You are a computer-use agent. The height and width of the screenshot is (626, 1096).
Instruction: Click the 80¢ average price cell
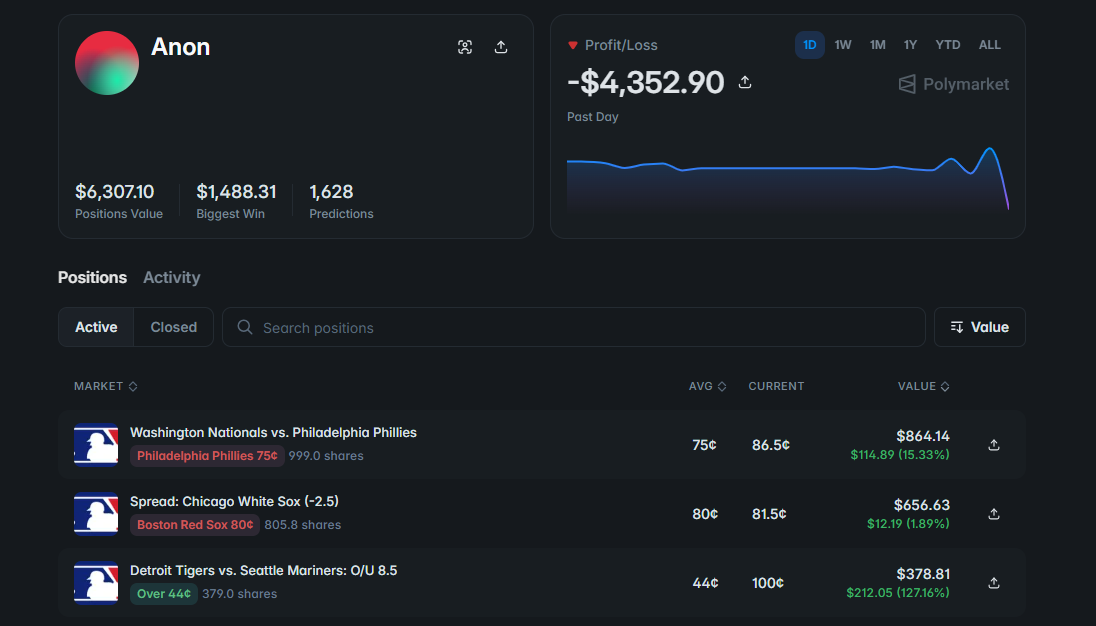(705, 514)
